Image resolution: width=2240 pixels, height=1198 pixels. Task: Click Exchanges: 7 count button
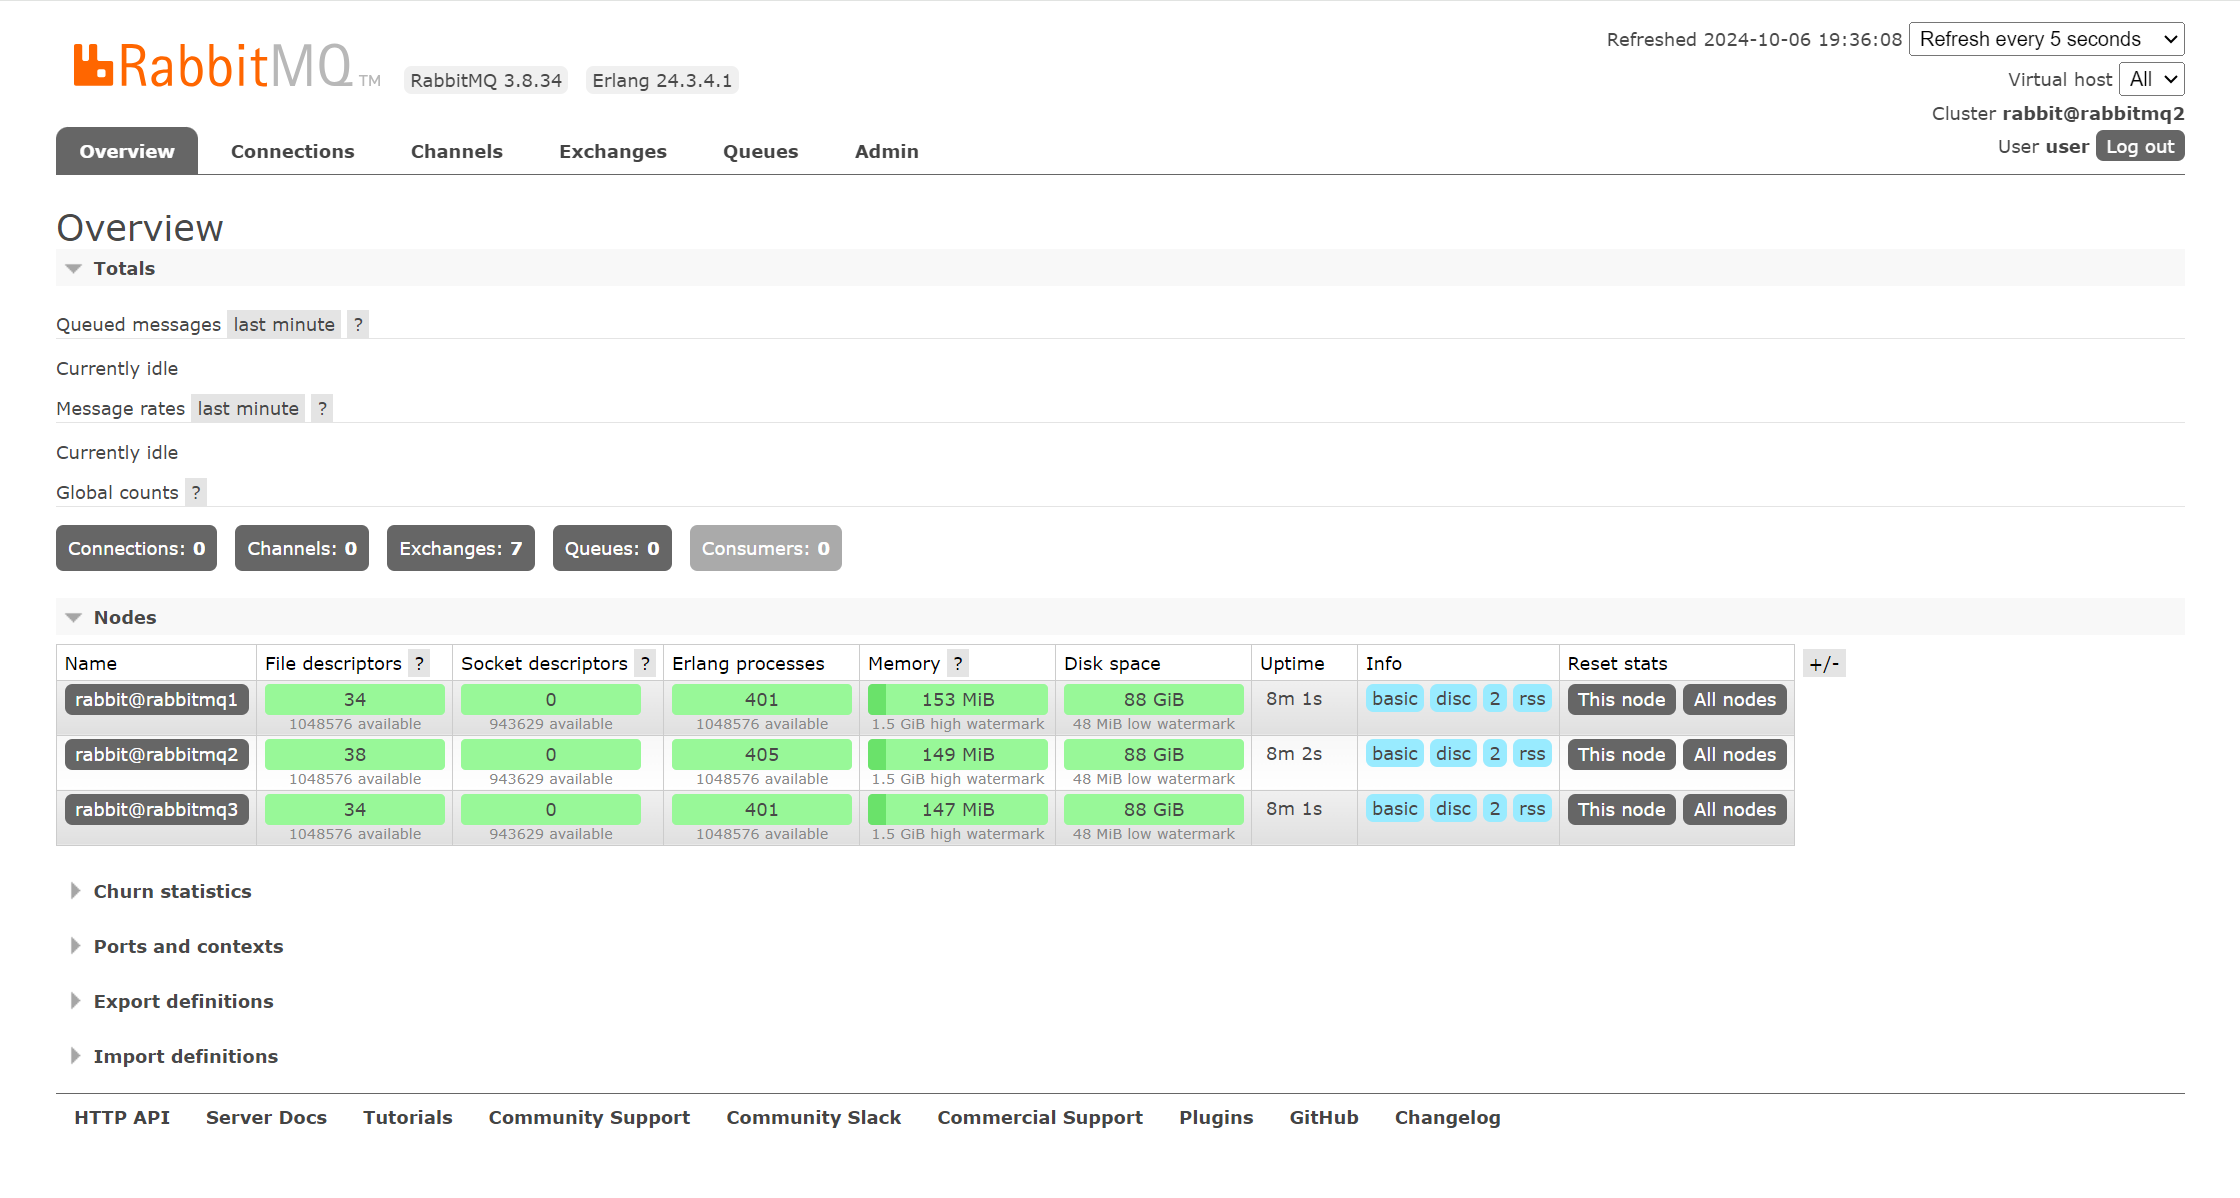point(461,548)
